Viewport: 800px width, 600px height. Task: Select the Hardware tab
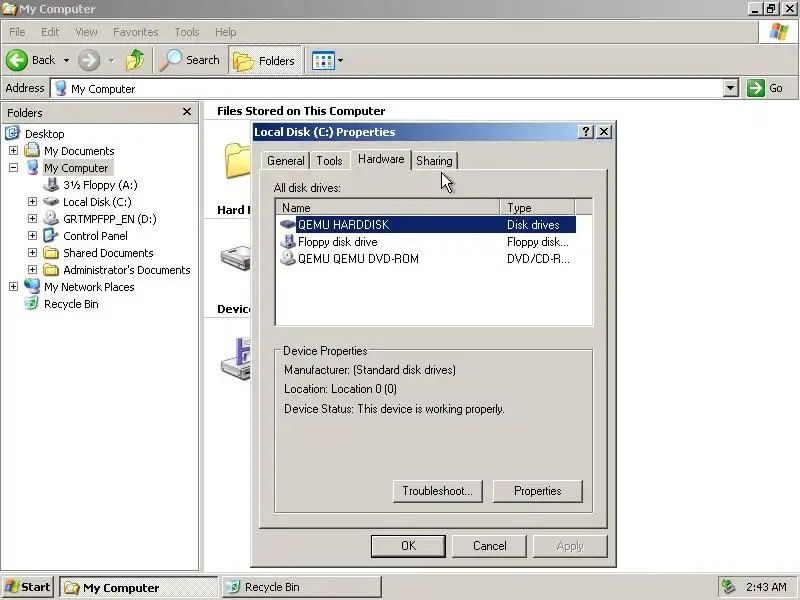tap(381, 159)
